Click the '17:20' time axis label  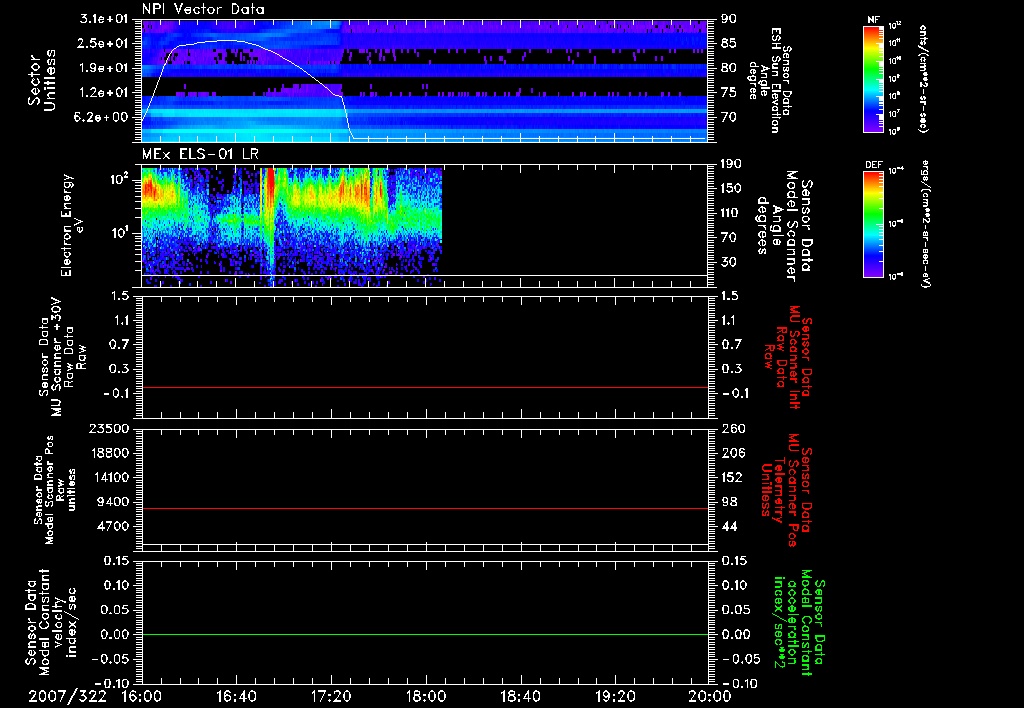tap(331, 696)
